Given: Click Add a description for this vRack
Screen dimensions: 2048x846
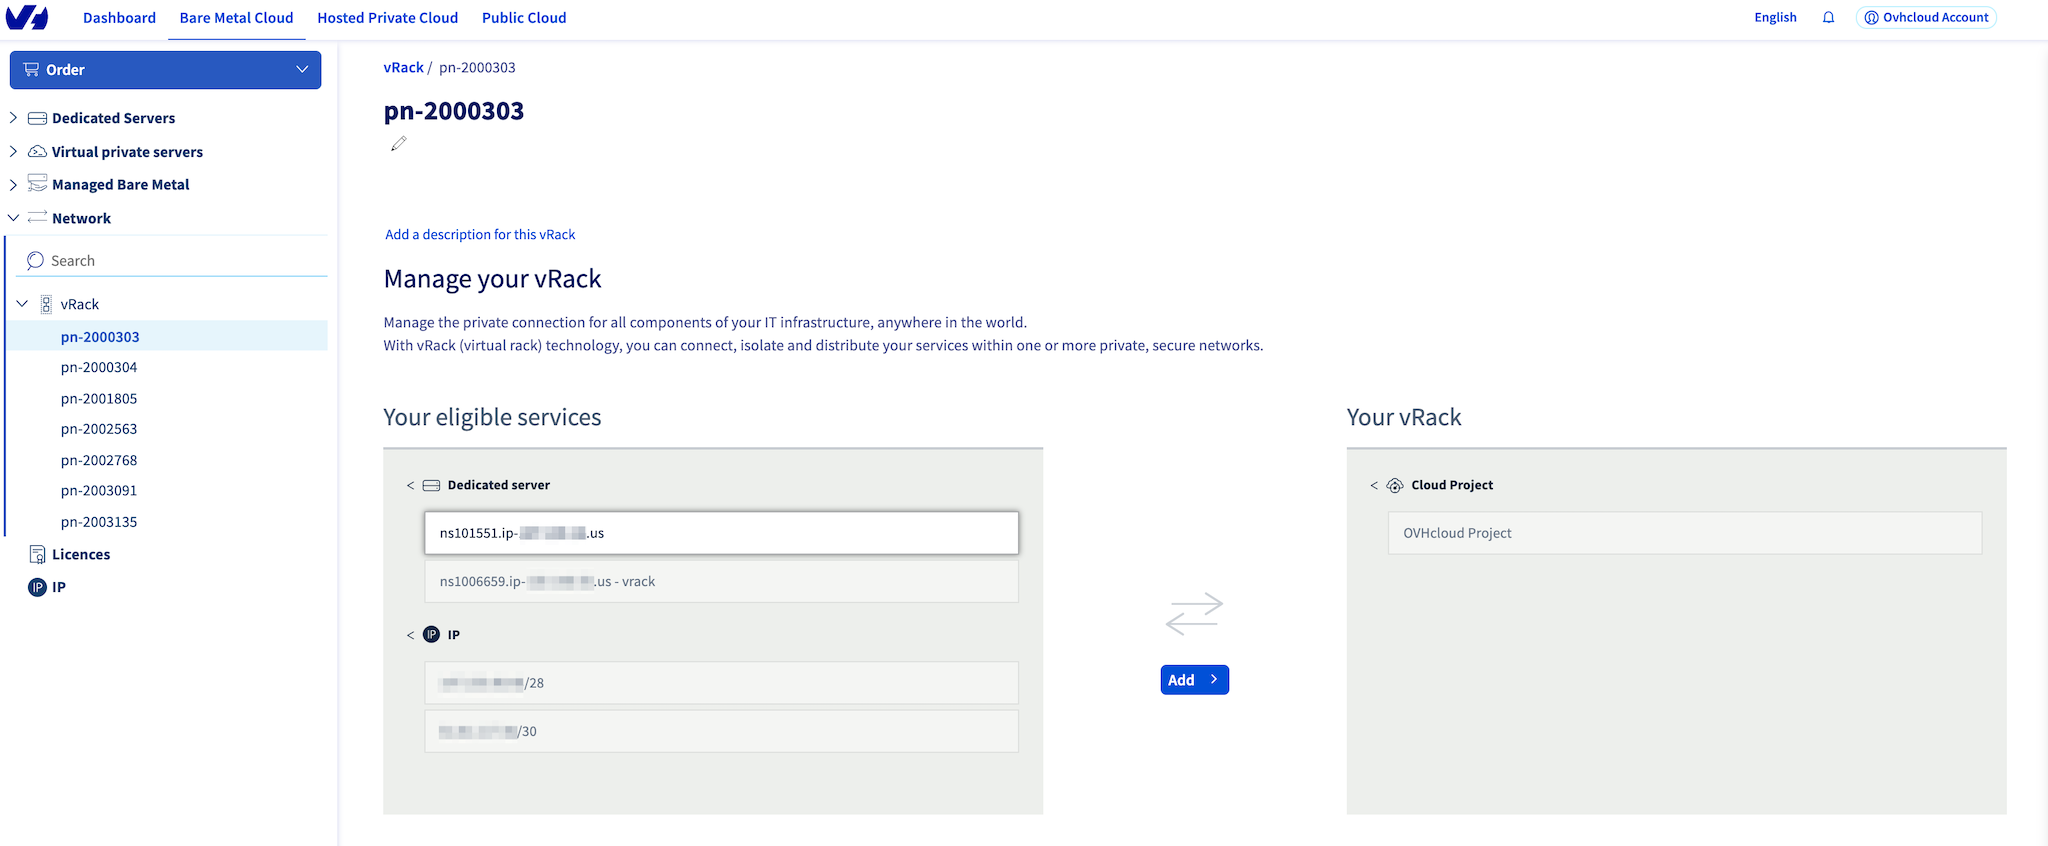Looking at the screenshot, I should point(480,234).
